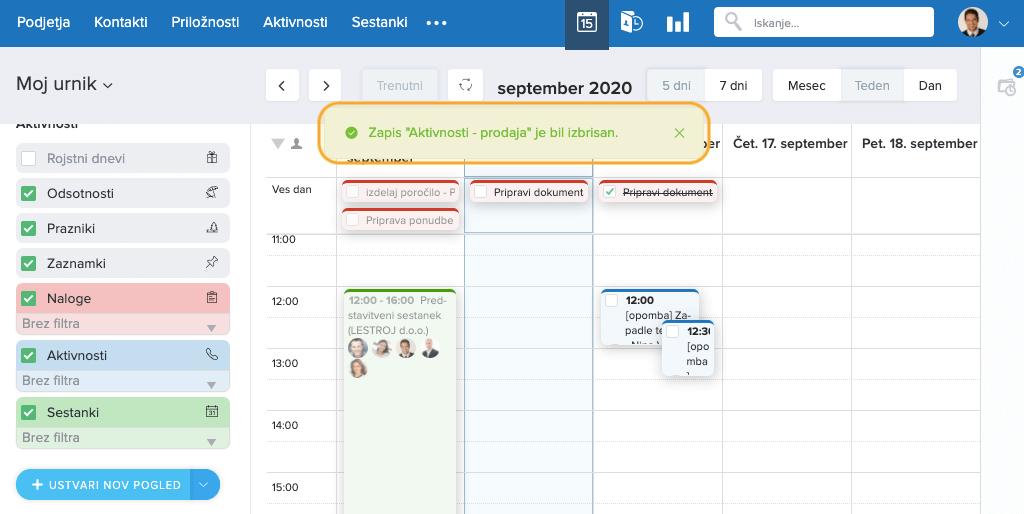Check the izdelaj poročilo task box
Viewport: 1024px width, 514px height.
(x=353, y=192)
